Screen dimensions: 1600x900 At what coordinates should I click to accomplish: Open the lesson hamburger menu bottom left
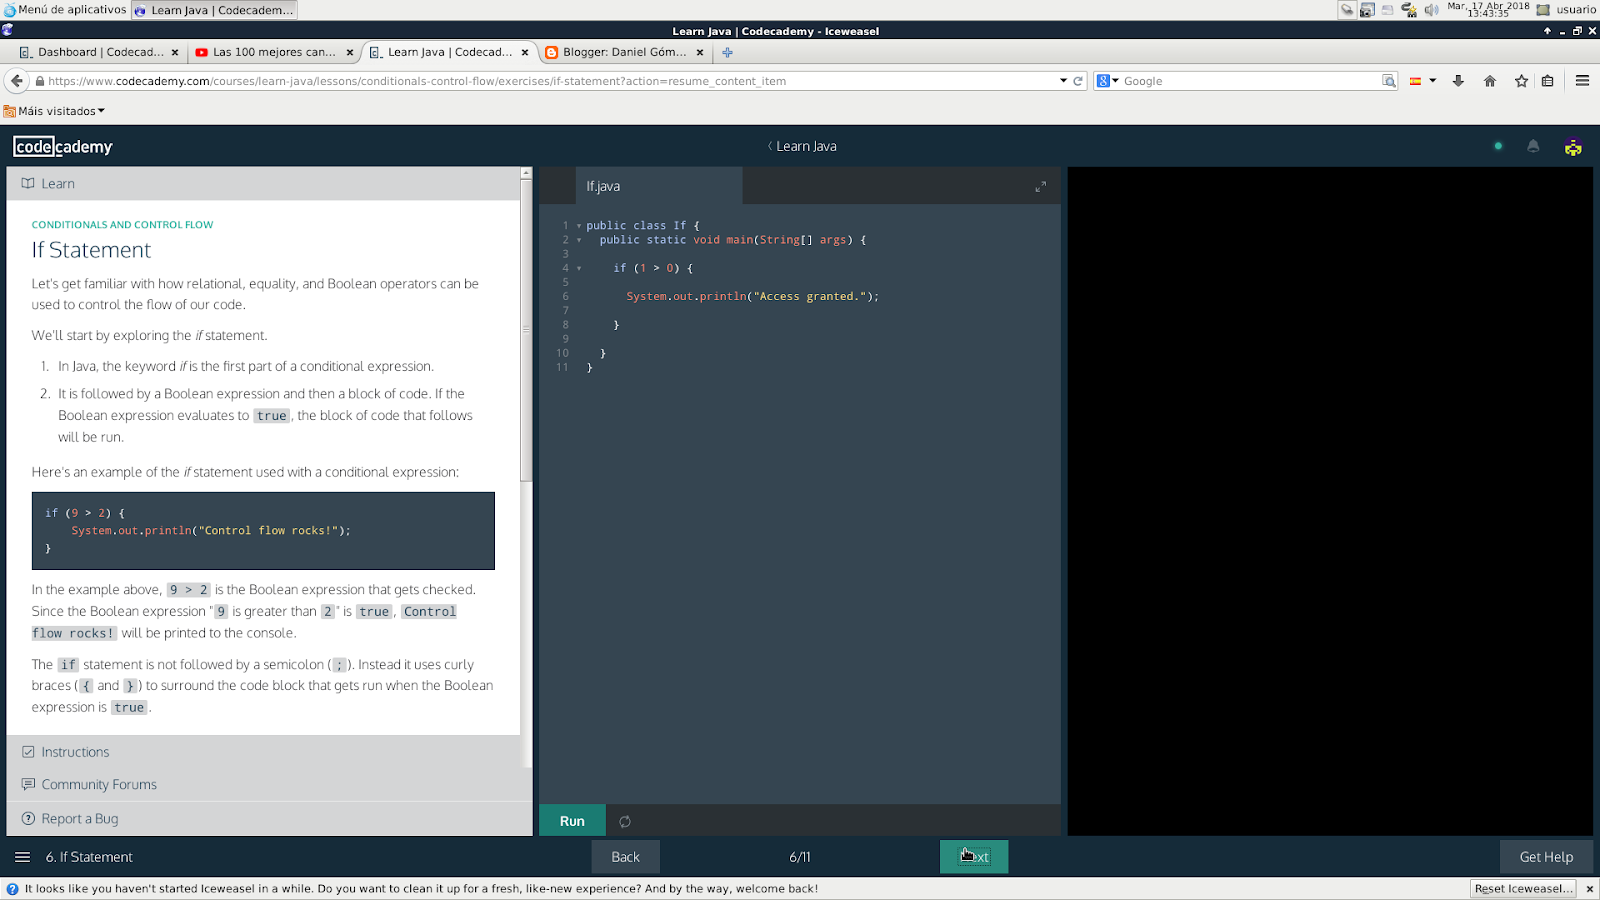[x=22, y=857]
